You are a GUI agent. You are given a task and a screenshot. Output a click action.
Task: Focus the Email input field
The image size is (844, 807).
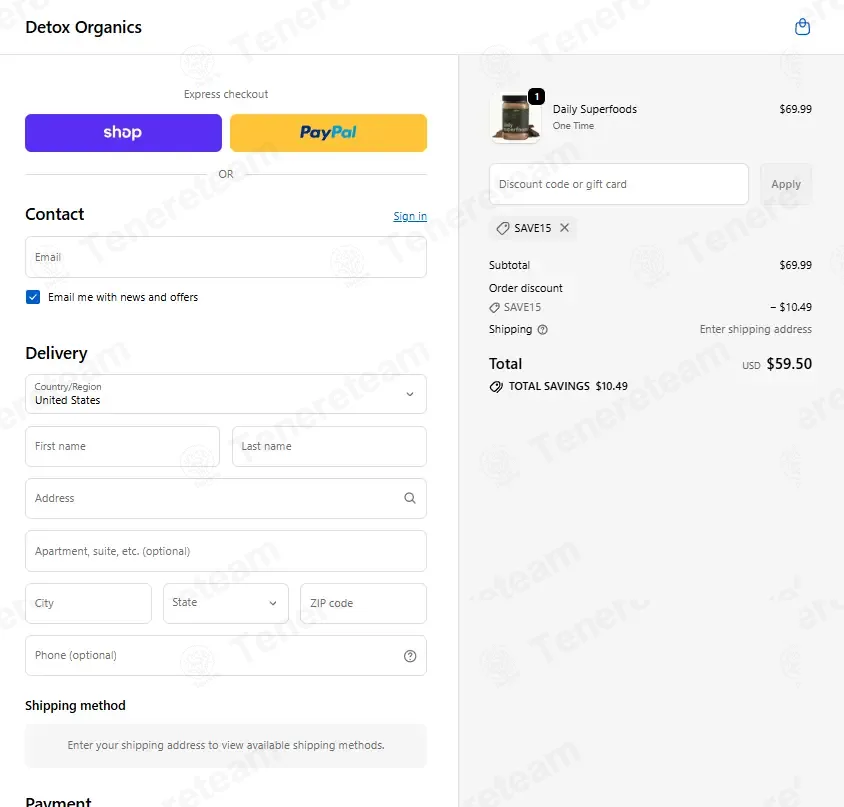point(226,257)
